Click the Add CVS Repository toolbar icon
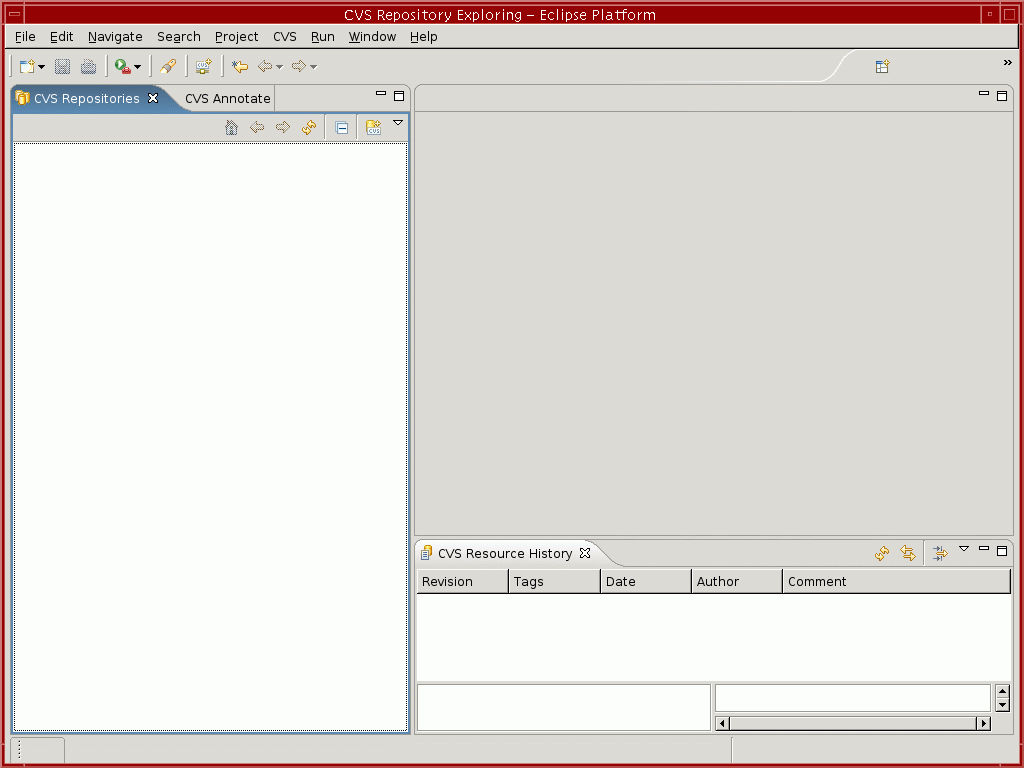The image size is (1024, 768). tap(204, 67)
